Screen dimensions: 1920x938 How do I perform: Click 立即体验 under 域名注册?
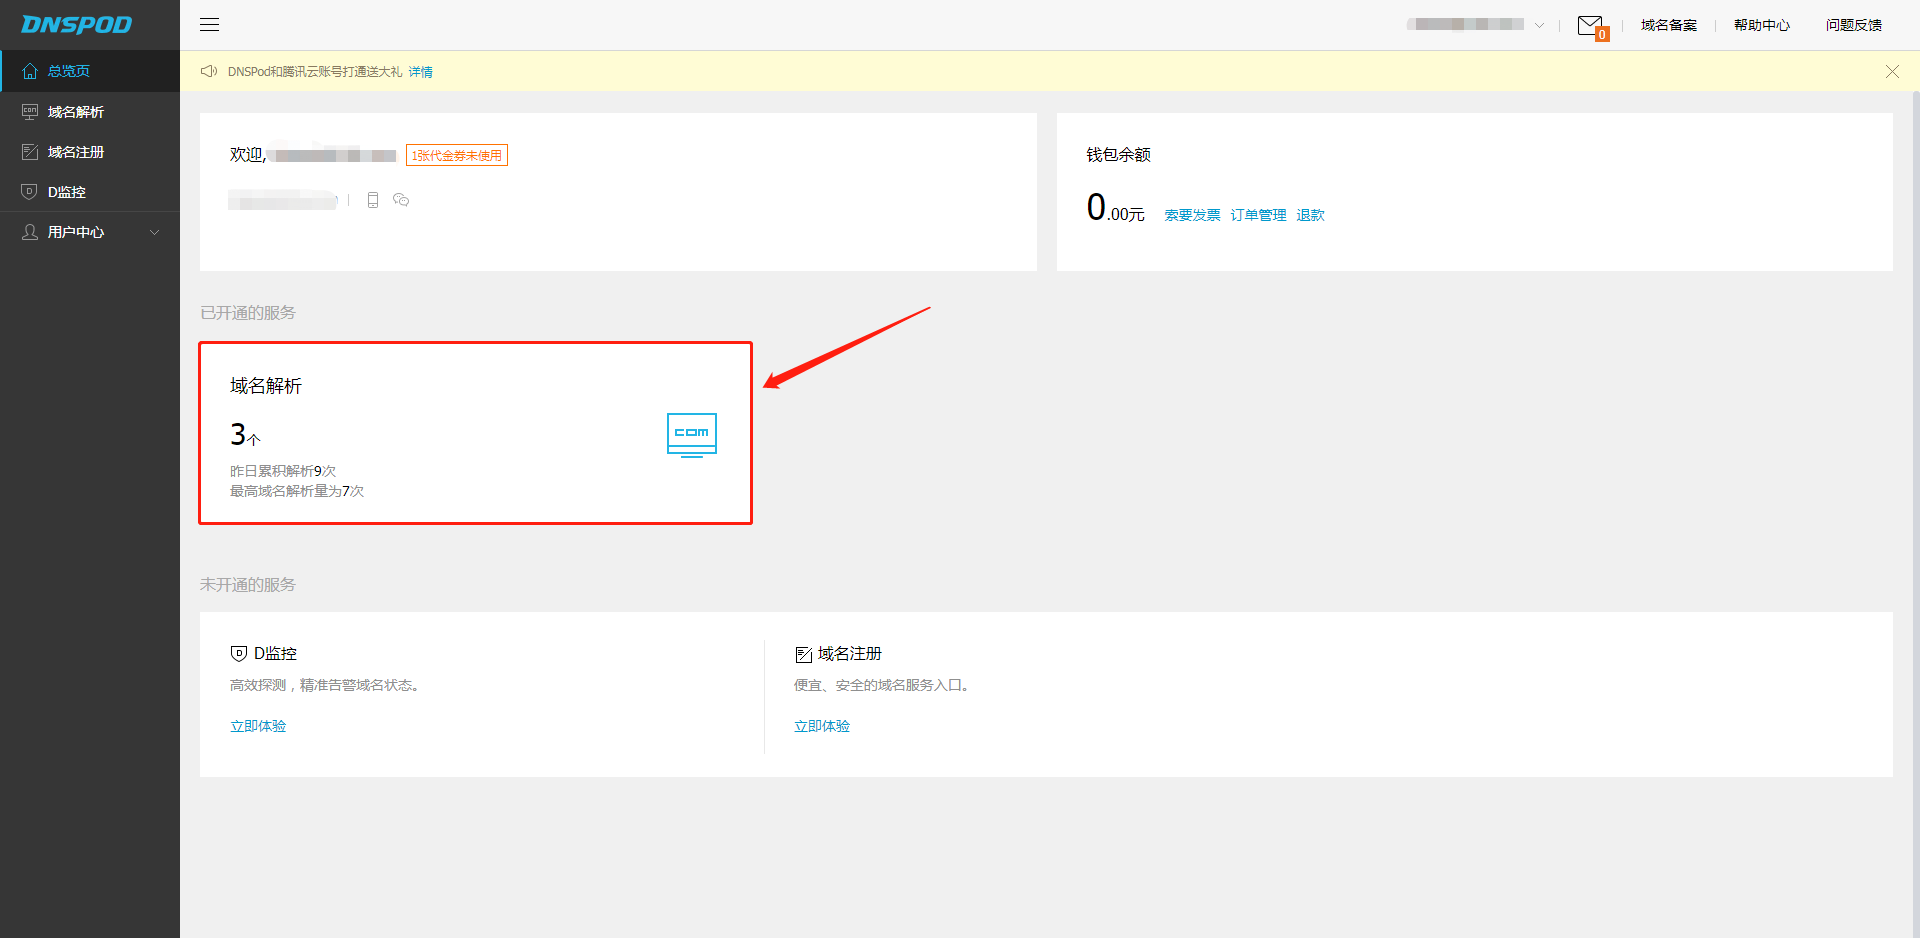point(822,727)
